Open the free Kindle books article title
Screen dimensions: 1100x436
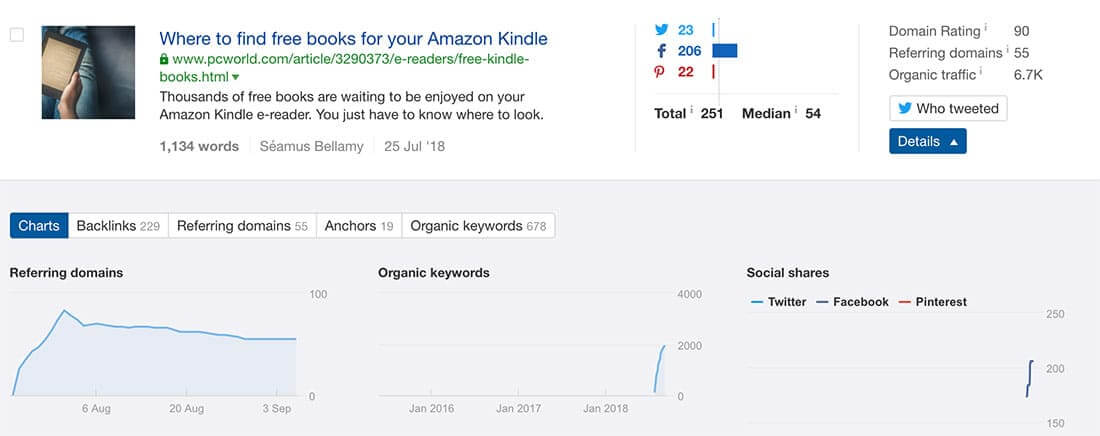[353, 39]
